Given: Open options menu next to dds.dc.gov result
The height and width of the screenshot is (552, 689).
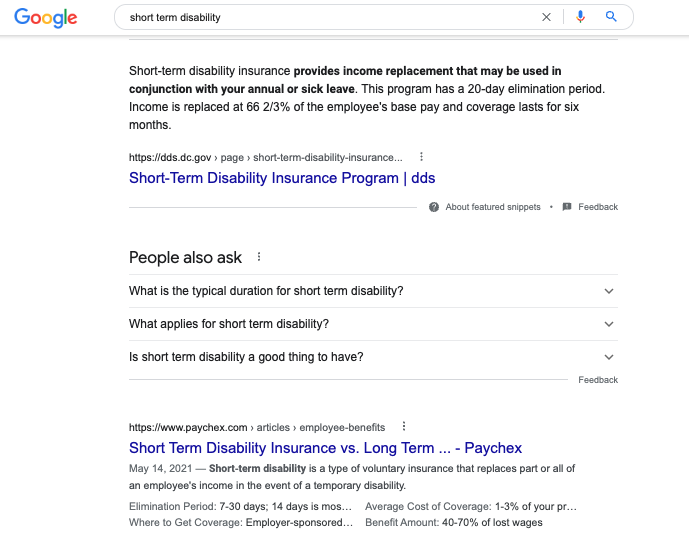Looking at the screenshot, I should (421, 157).
